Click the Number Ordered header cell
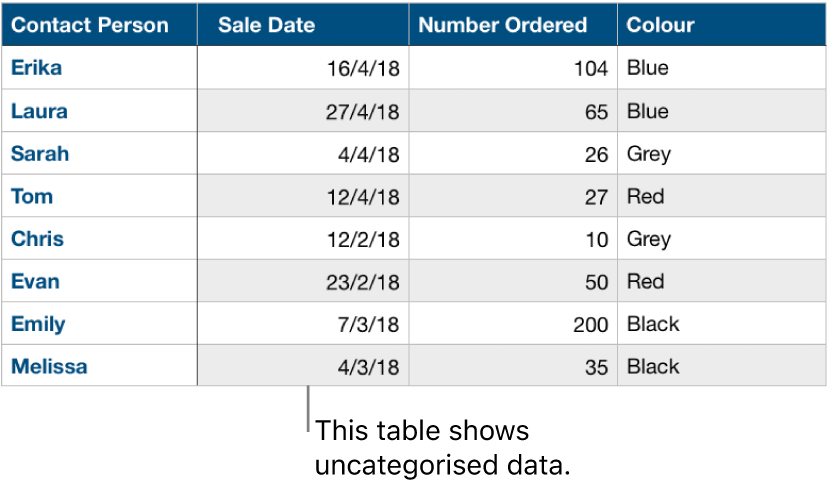Image resolution: width=827 pixels, height=492 pixels. (503, 25)
